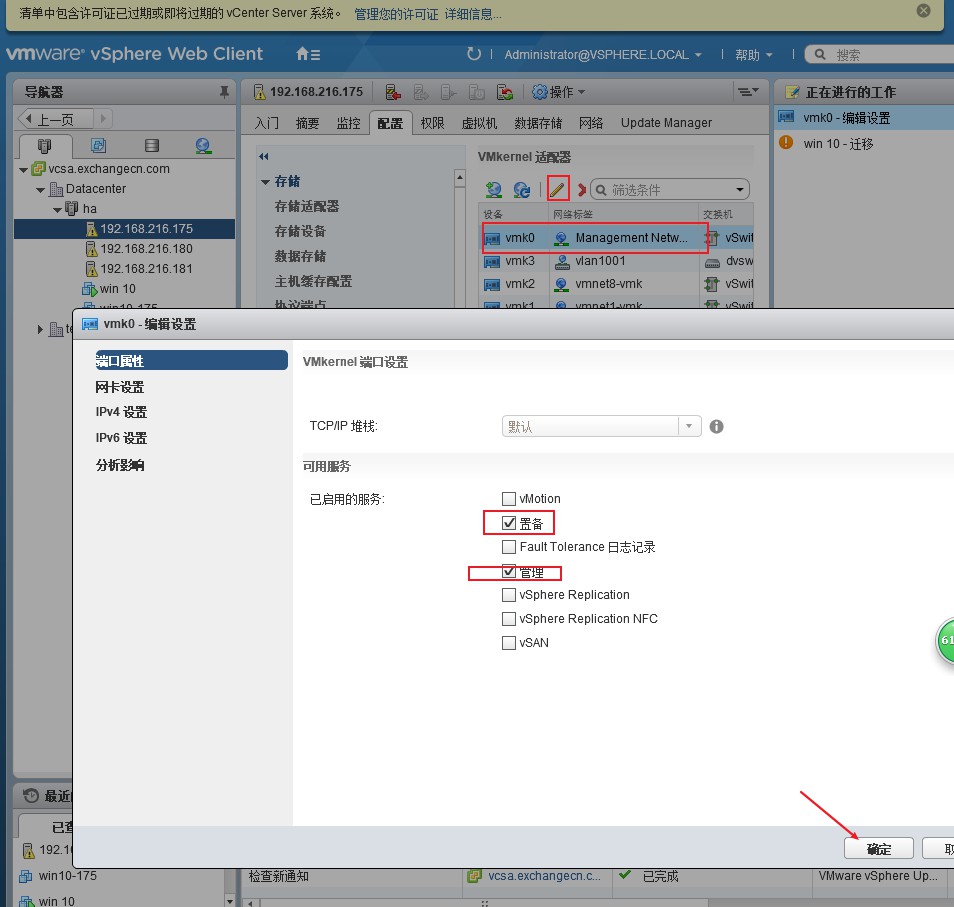Click the 确定 OK button

[879, 849]
